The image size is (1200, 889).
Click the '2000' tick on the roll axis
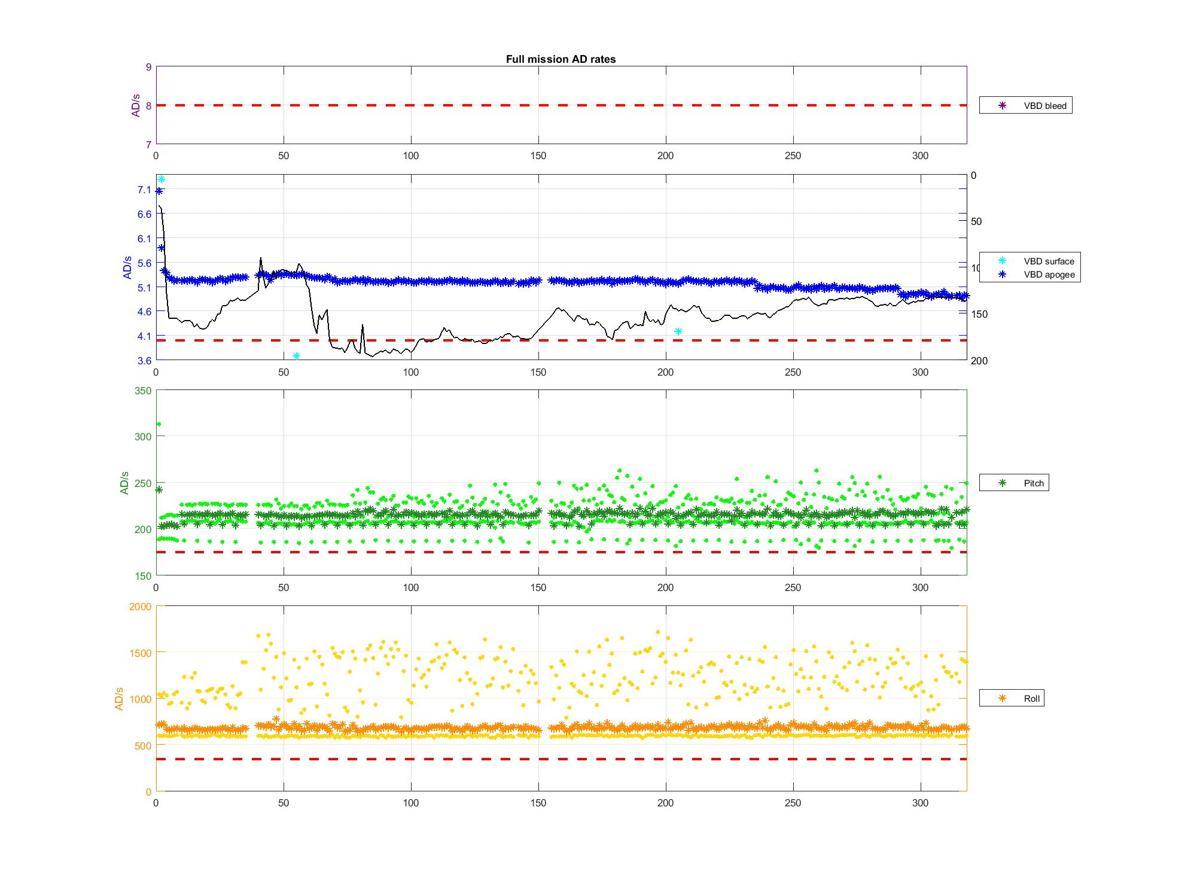pyautogui.click(x=140, y=607)
